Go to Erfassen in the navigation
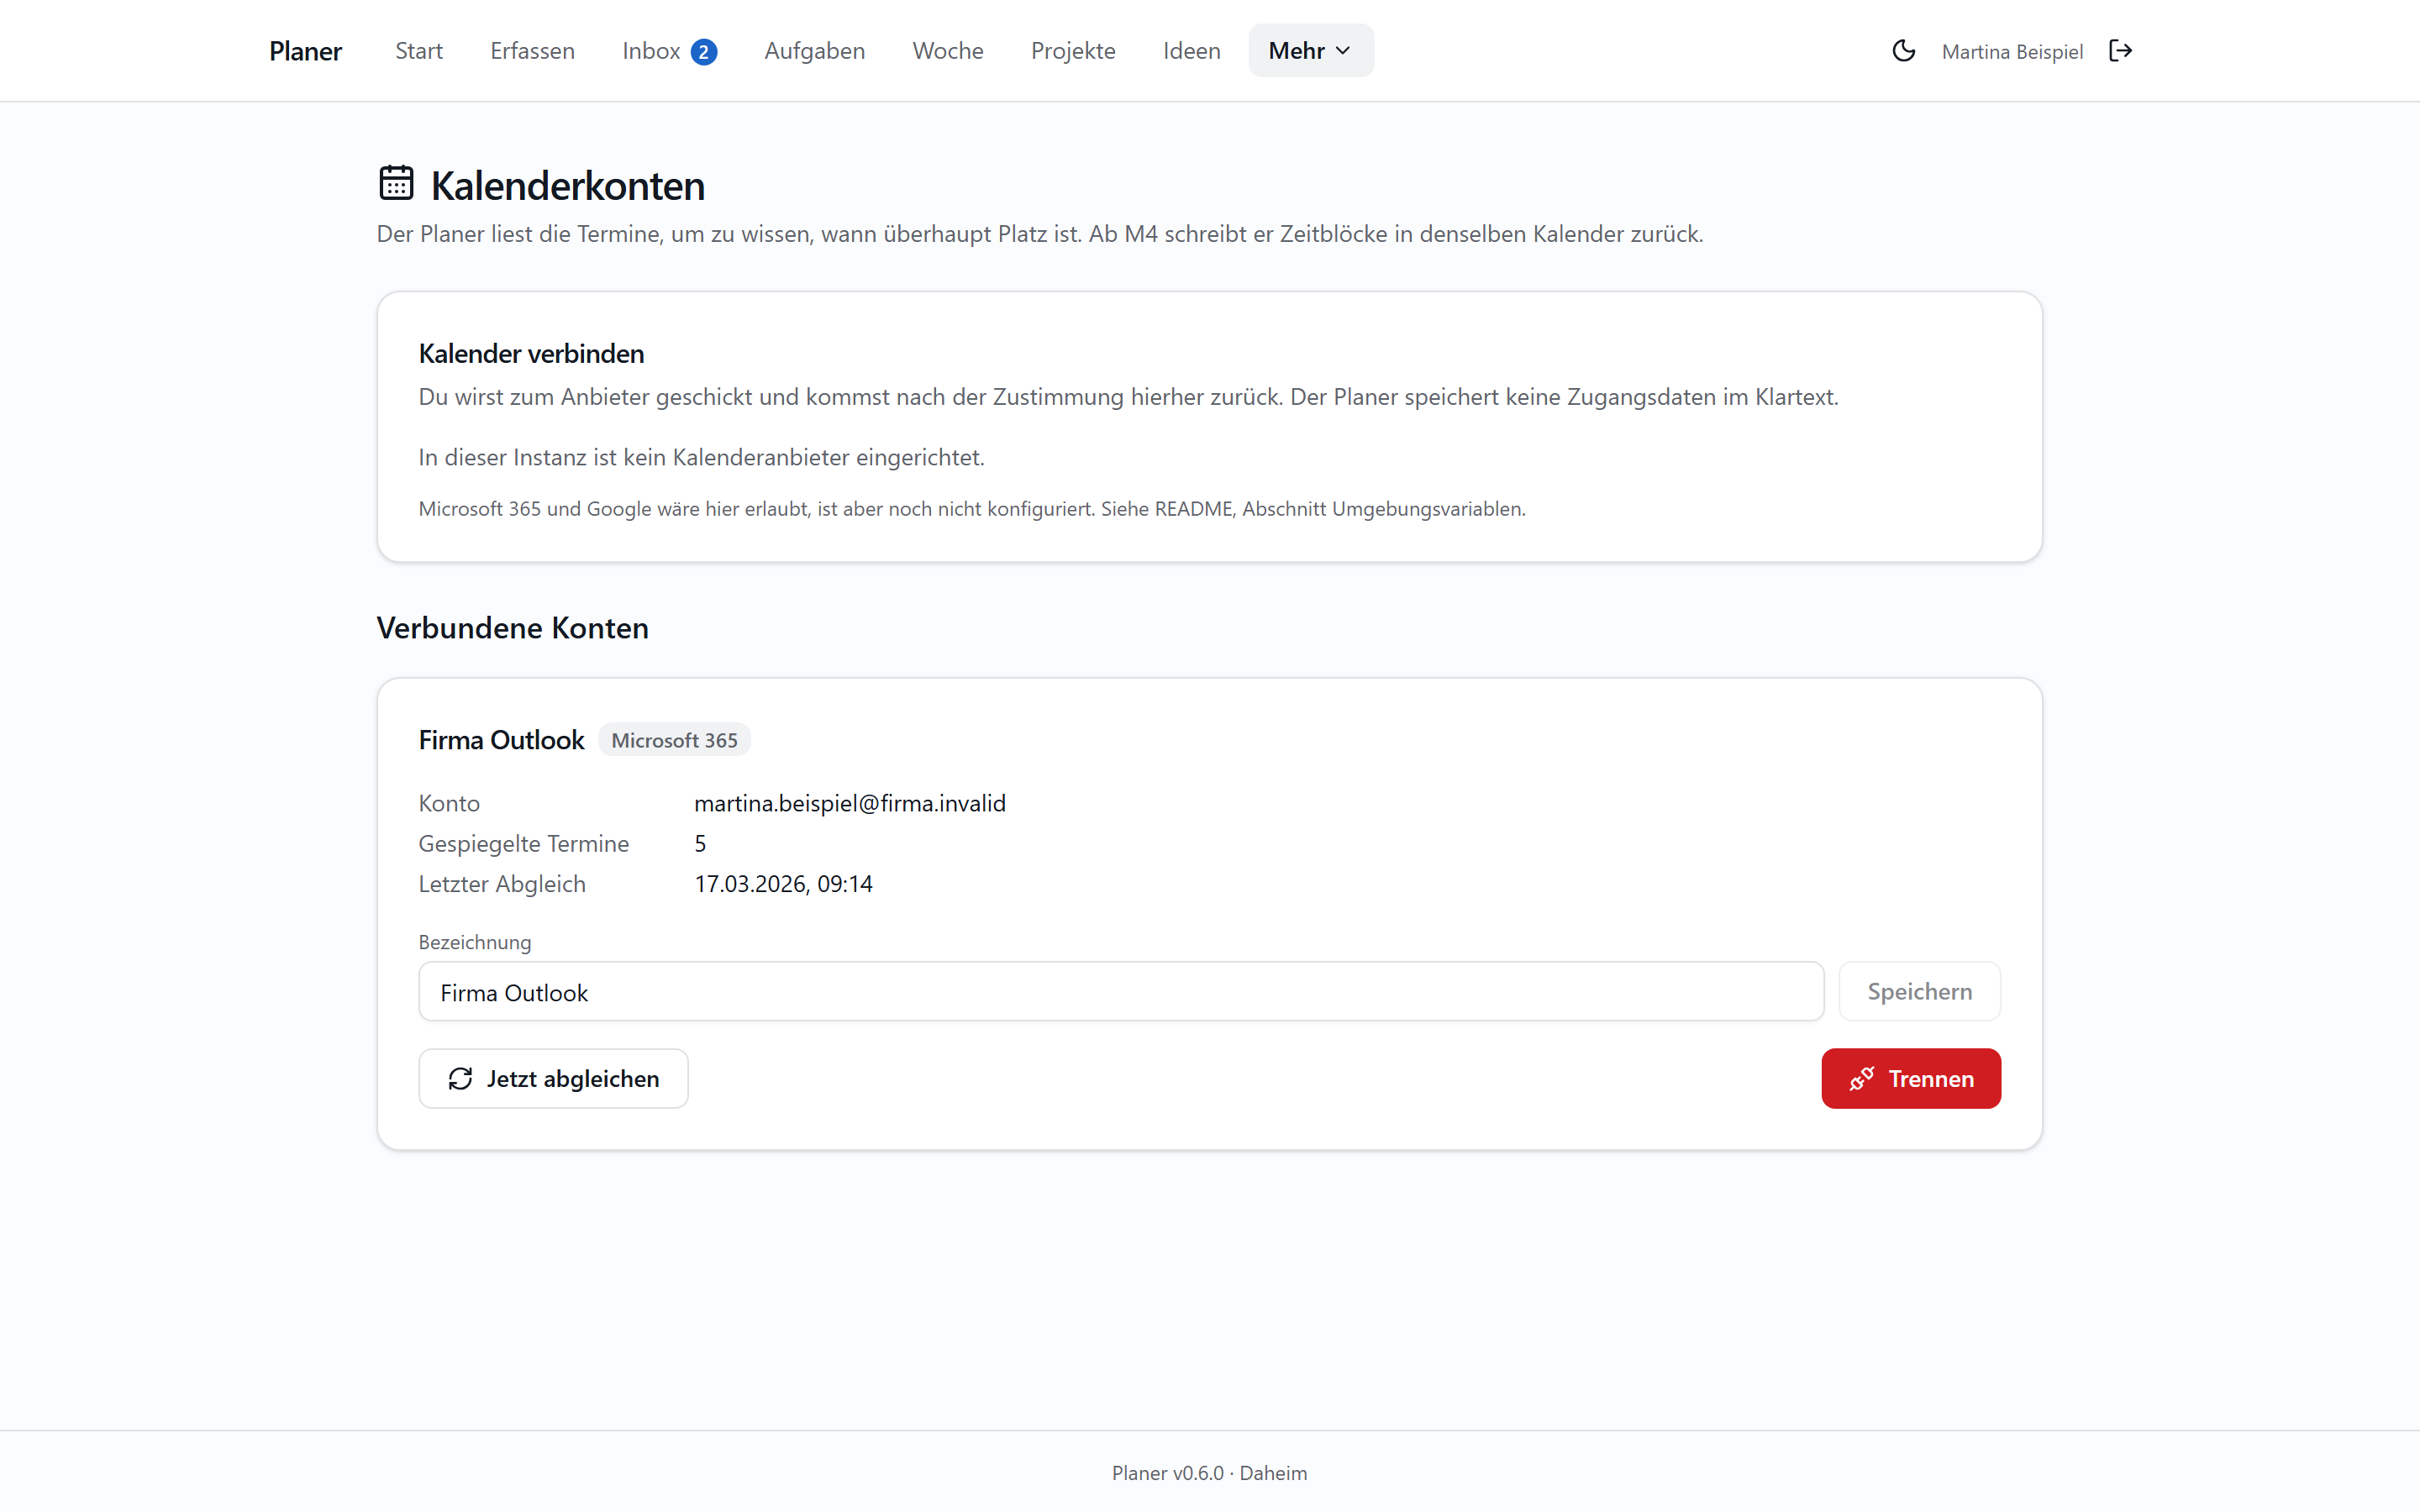Viewport: 2420px width, 1512px height. [532, 51]
